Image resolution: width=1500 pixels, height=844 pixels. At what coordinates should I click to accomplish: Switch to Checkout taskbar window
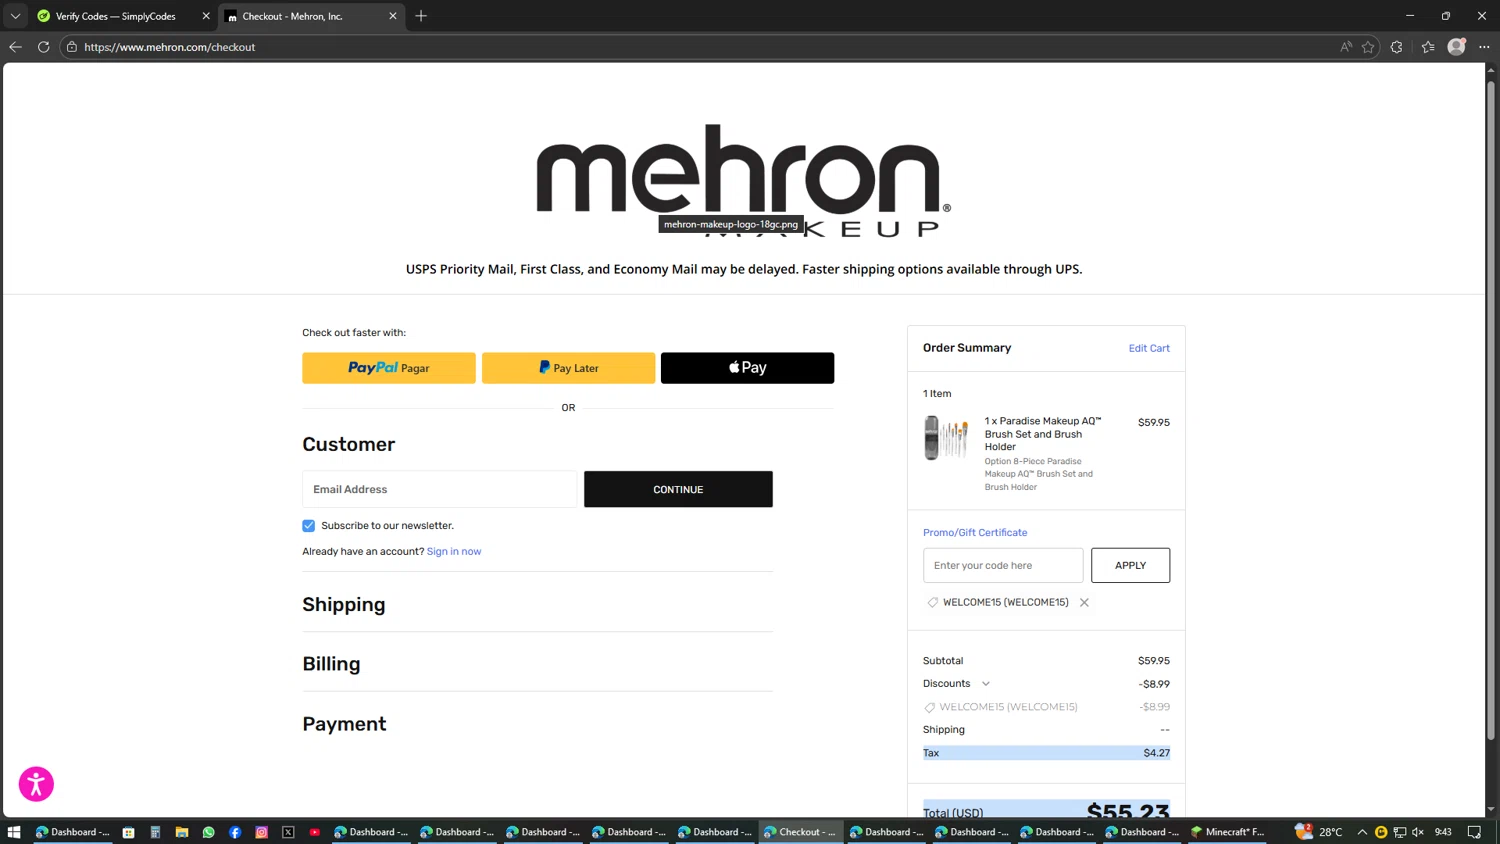point(800,832)
